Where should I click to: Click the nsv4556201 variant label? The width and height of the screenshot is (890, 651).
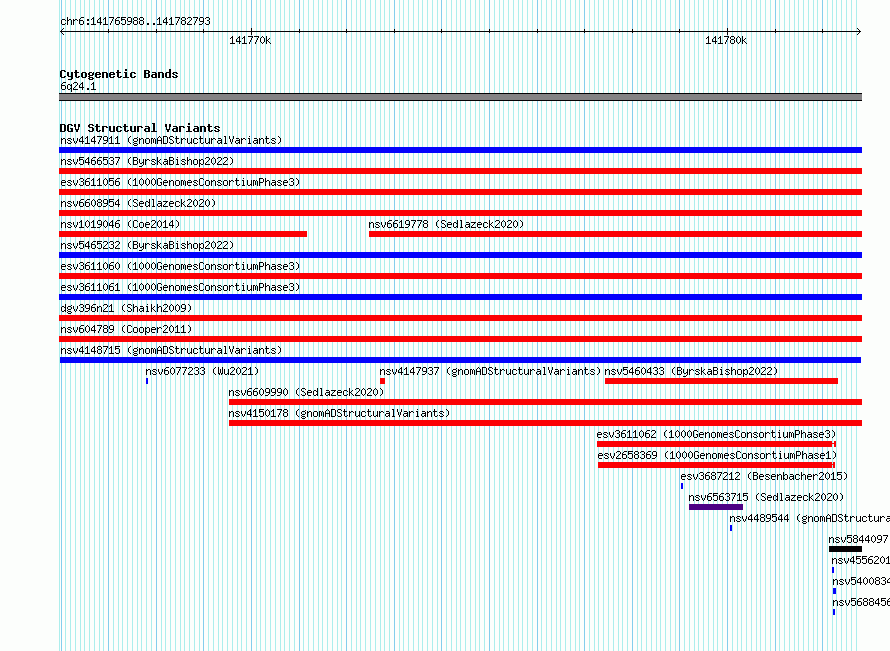tap(860, 560)
